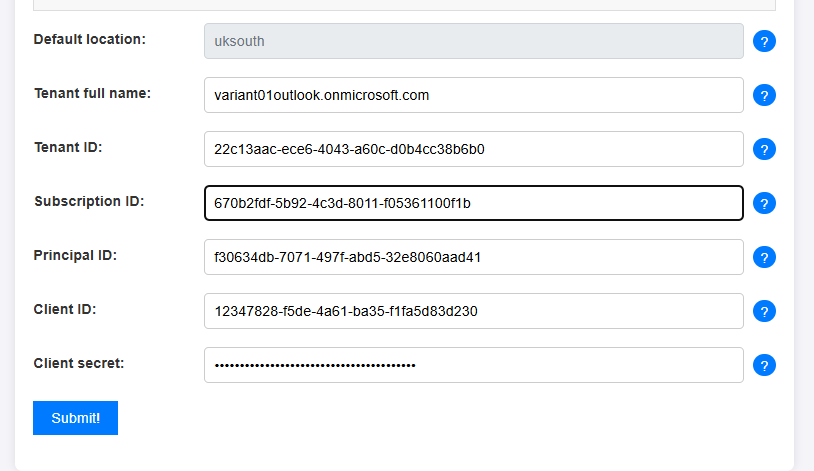Click question mark beside Client secret
The width and height of the screenshot is (814, 471).
tap(764, 366)
